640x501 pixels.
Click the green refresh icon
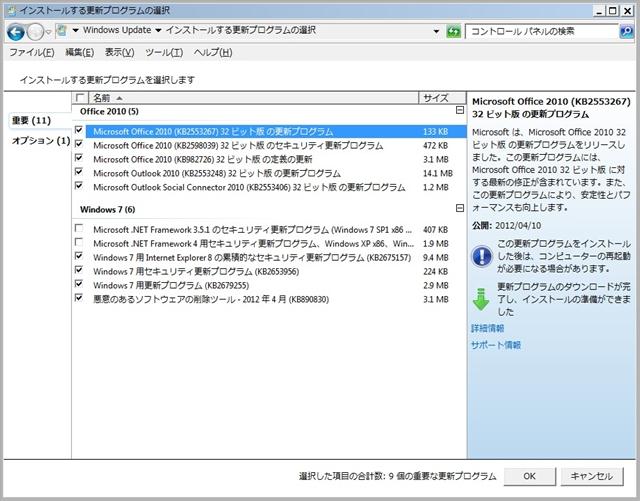[x=453, y=31]
